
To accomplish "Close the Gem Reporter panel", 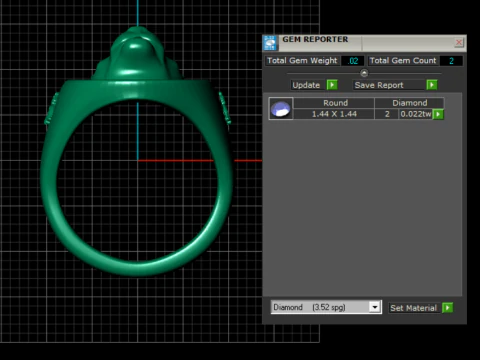I will (x=459, y=42).
